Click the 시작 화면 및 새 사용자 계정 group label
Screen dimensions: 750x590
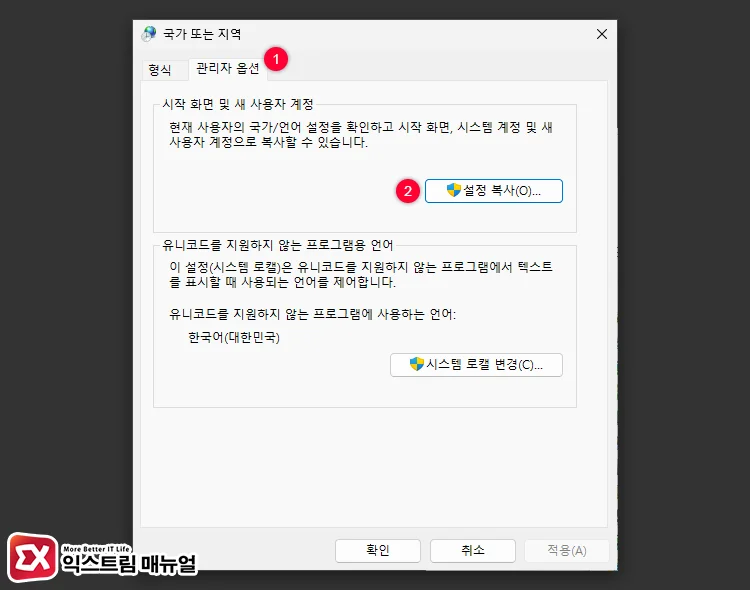[x=238, y=104]
